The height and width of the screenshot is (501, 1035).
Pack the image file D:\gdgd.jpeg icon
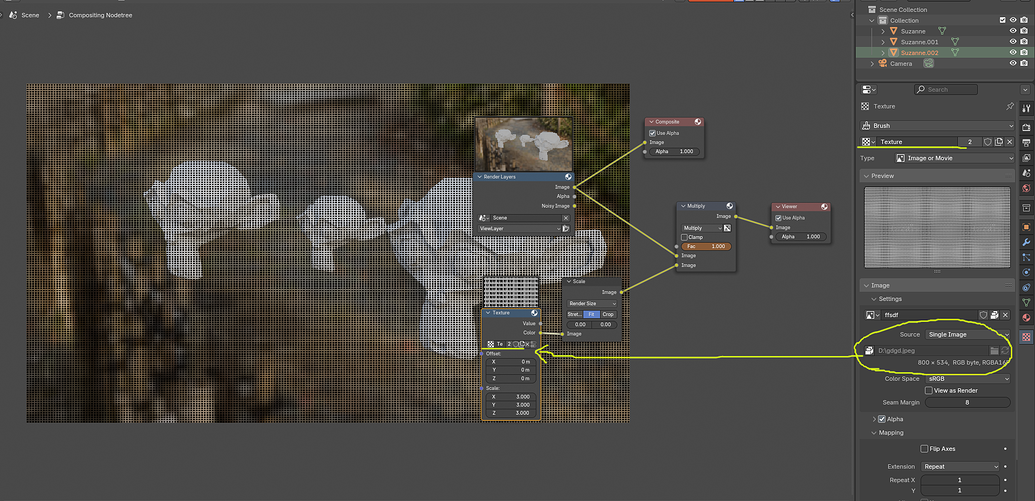(x=869, y=351)
